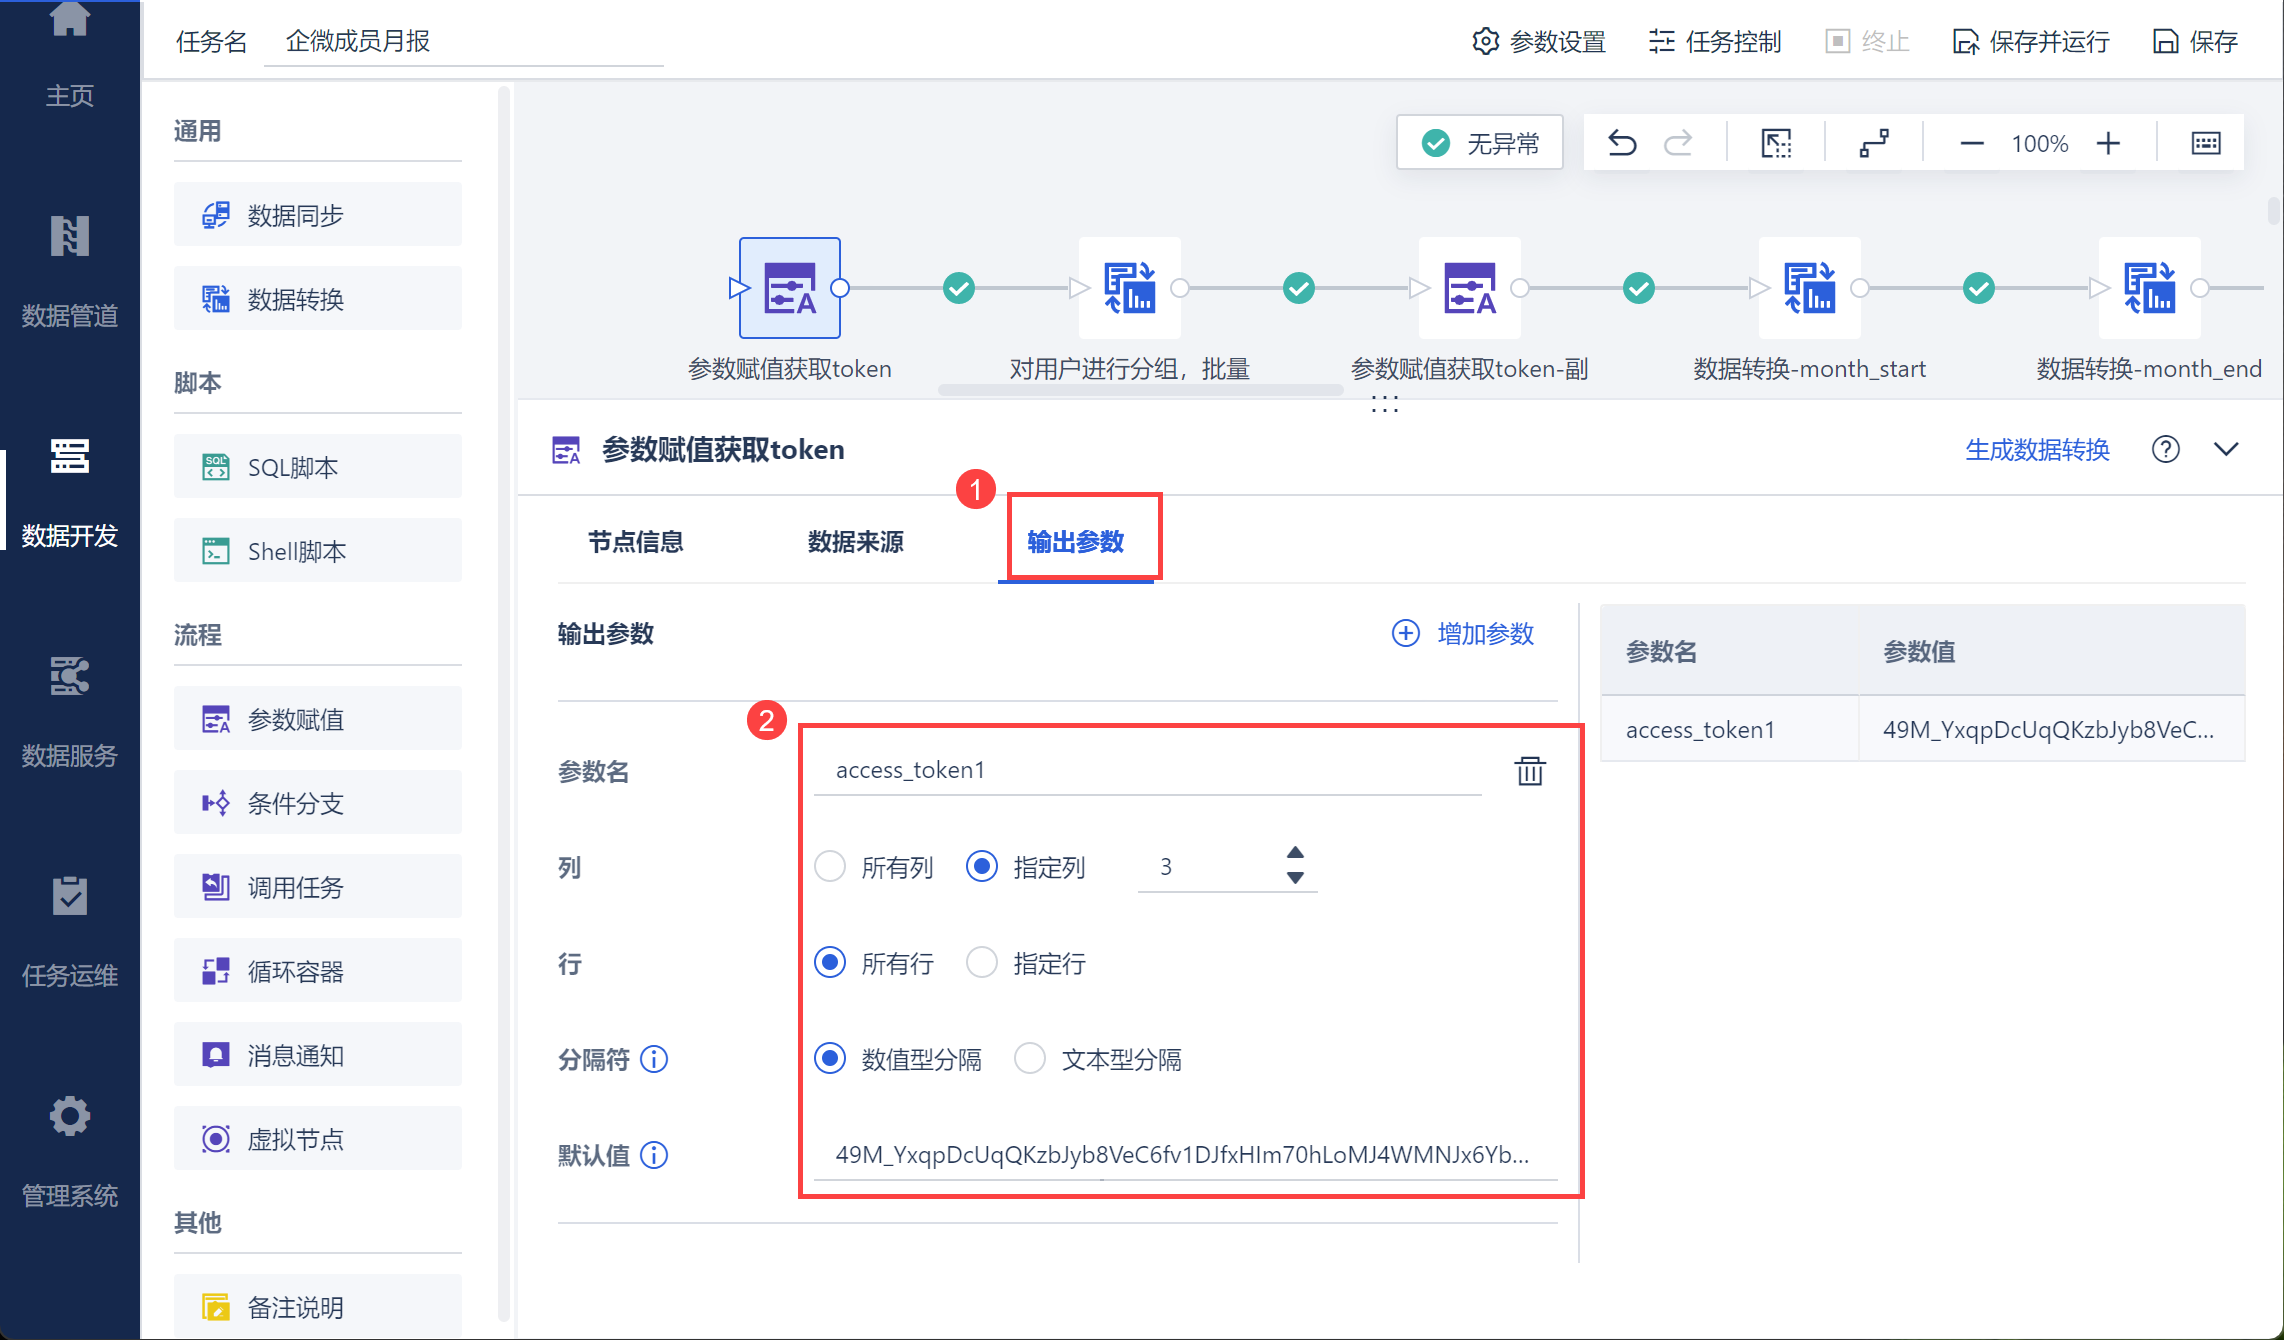This screenshot has width=2284, height=1340.
Task: Click the help question mark icon
Action: (x=2165, y=449)
